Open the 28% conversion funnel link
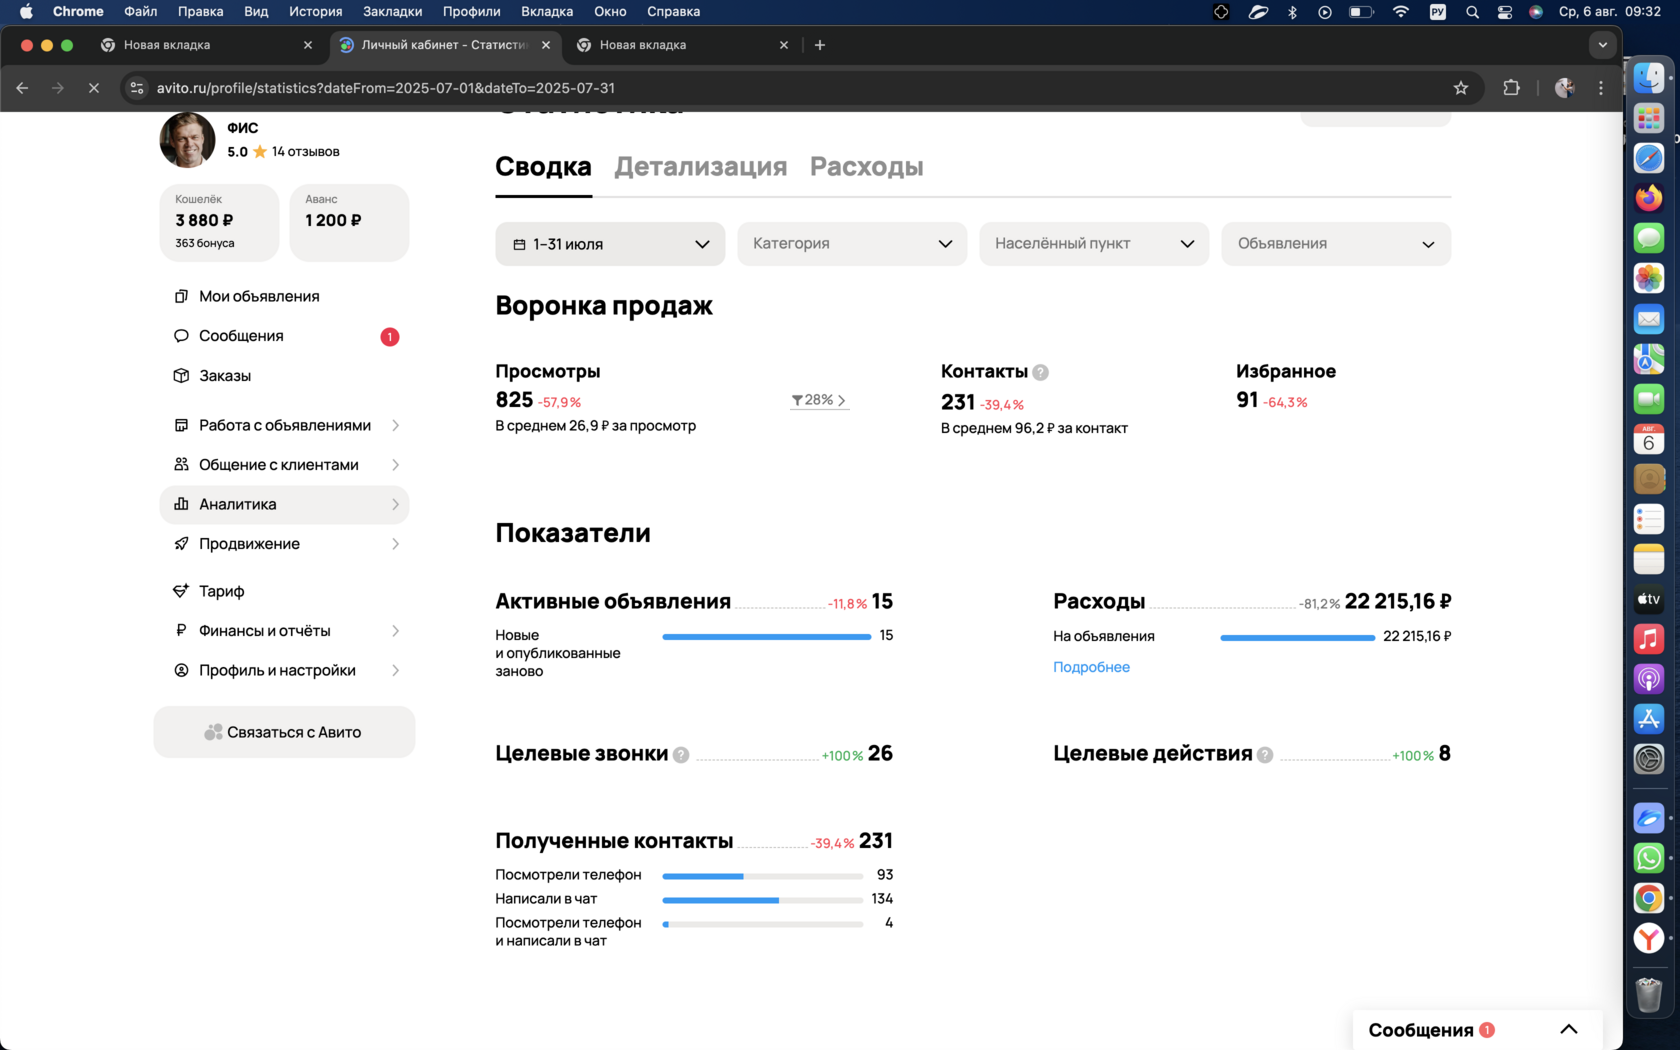Image resolution: width=1680 pixels, height=1050 pixels. click(819, 400)
